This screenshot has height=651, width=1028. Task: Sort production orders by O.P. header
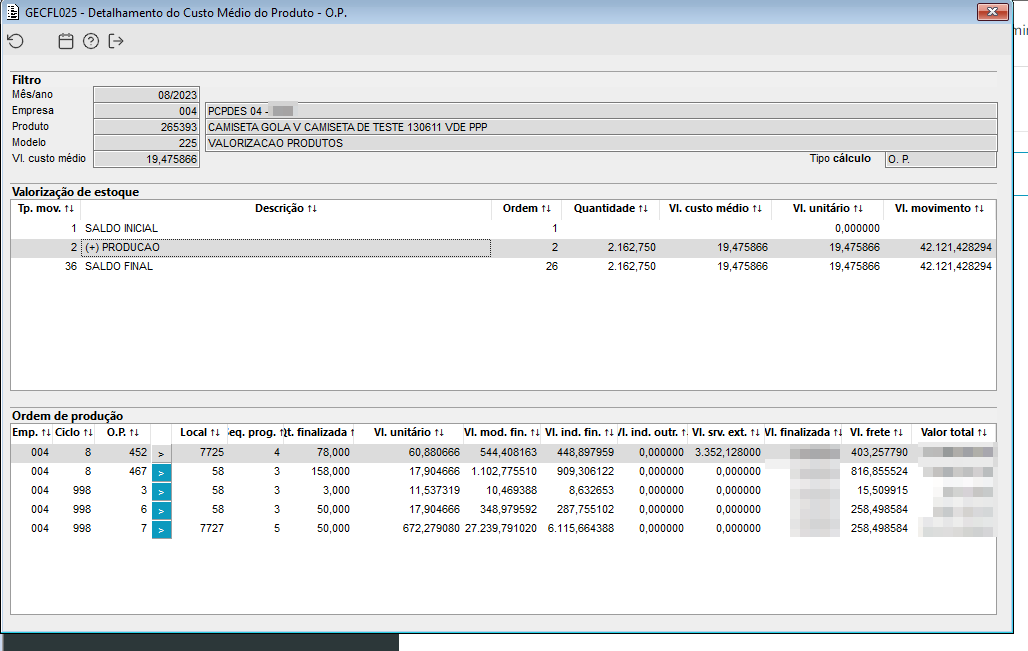(123, 433)
